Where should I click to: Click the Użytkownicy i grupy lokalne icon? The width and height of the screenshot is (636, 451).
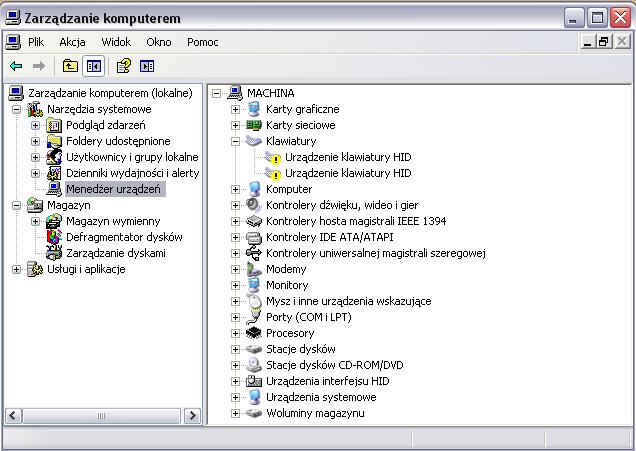[x=54, y=157]
